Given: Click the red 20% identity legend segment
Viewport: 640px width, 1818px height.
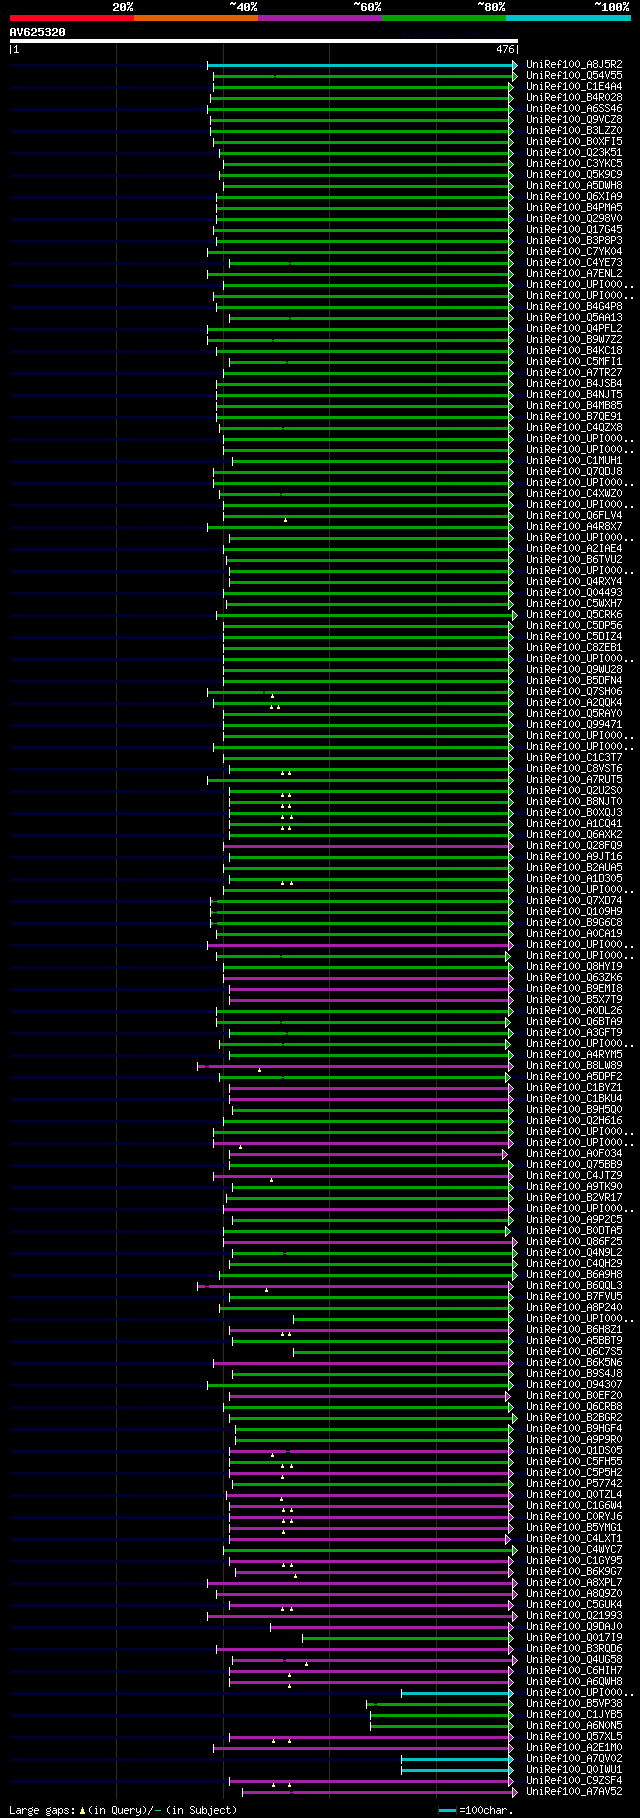Looking at the screenshot, I should point(71,17).
